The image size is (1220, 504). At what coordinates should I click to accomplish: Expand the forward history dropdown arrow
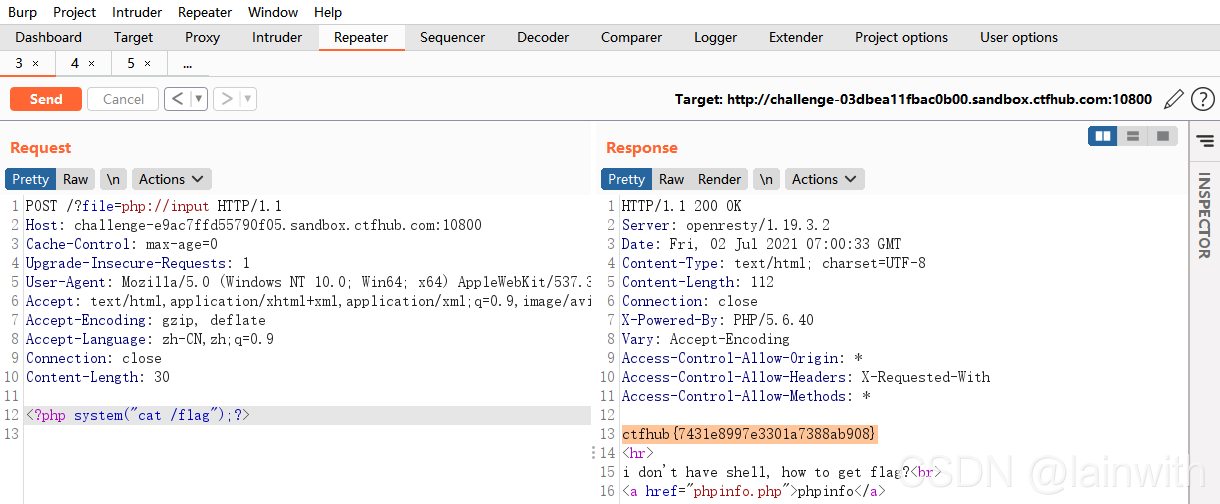(249, 99)
